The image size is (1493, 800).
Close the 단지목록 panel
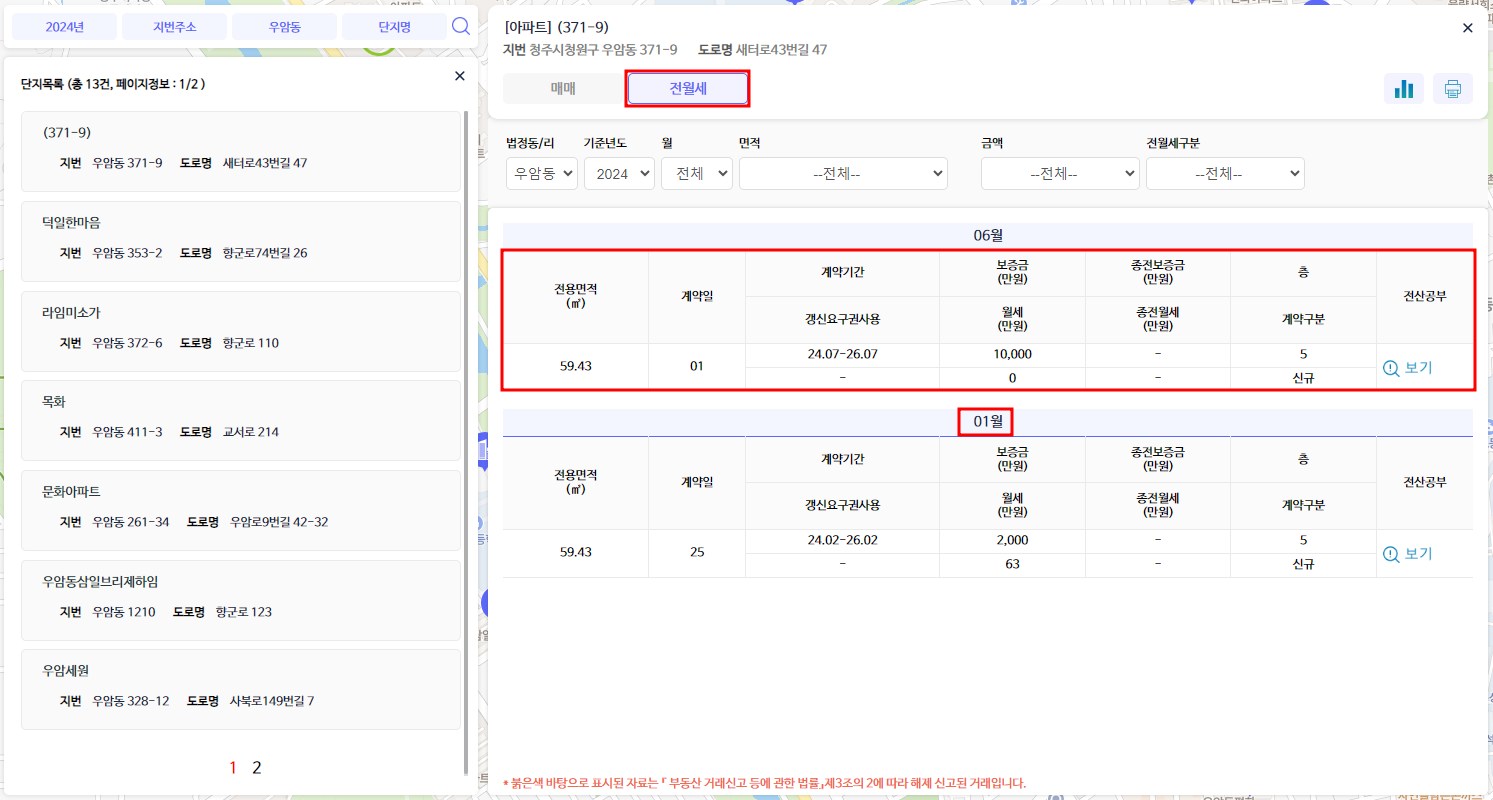(459, 75)
